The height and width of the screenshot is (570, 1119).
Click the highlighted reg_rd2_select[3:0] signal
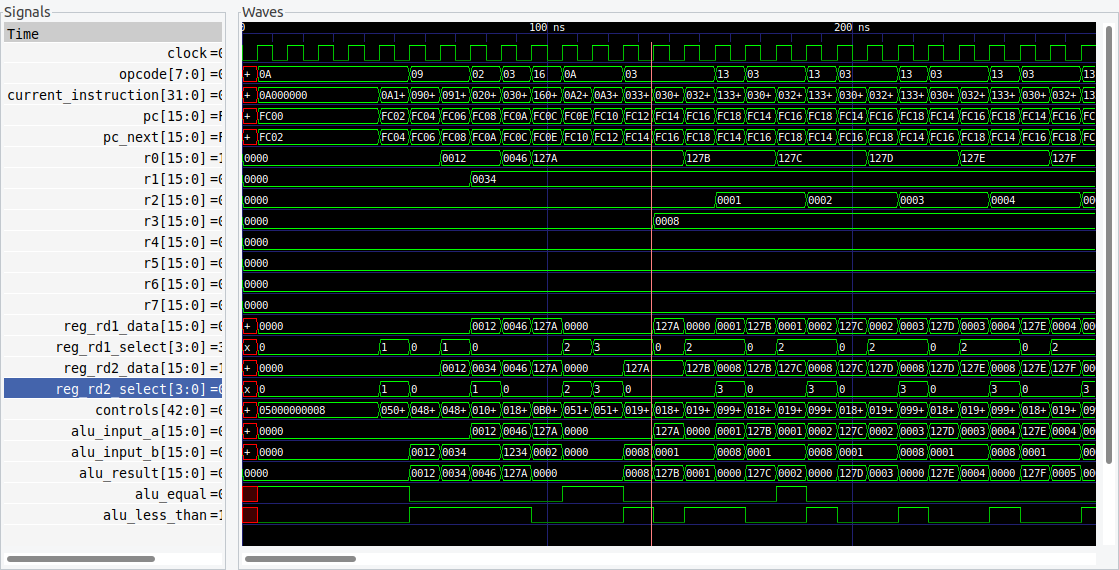click(113, 389)
